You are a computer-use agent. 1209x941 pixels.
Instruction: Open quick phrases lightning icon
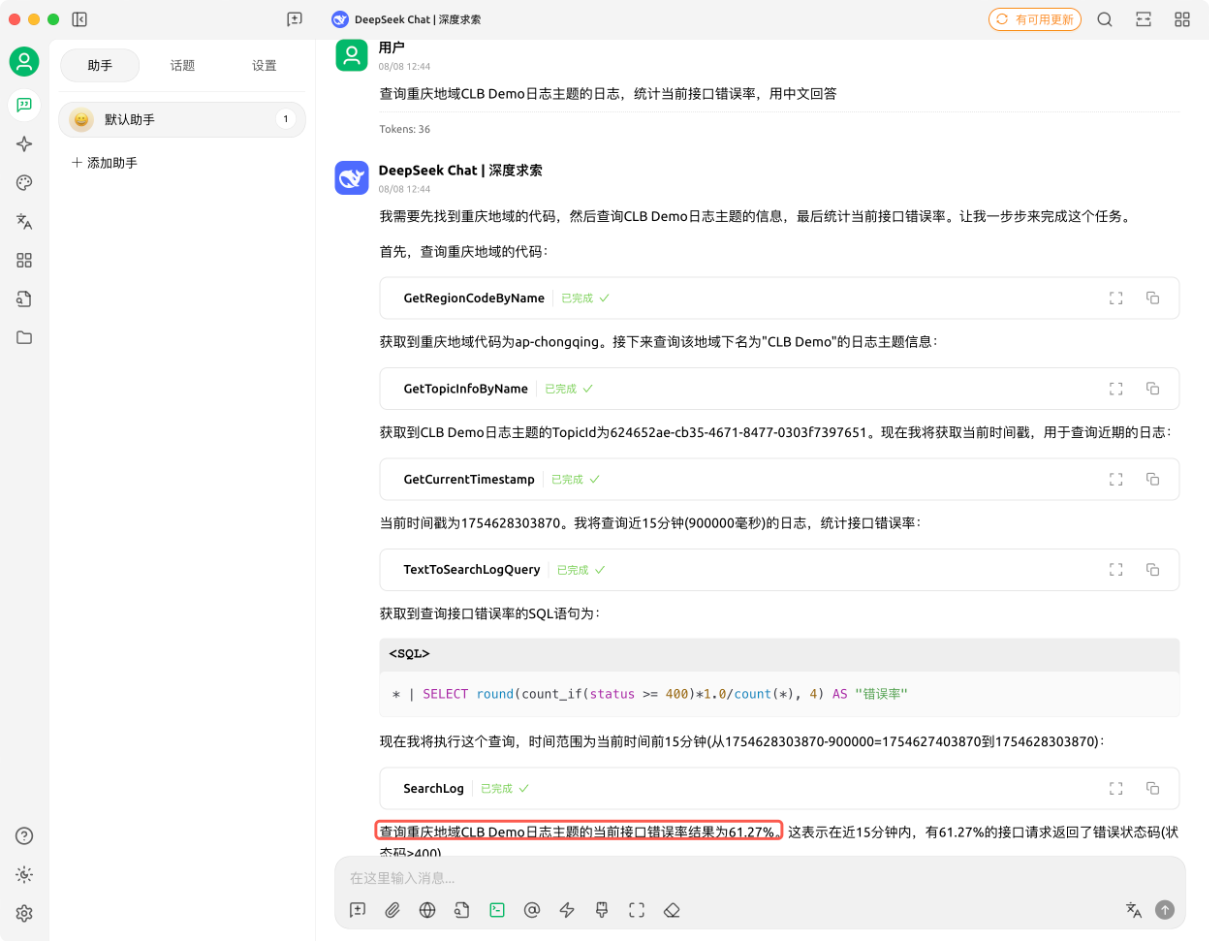click(x=567, y=910)
